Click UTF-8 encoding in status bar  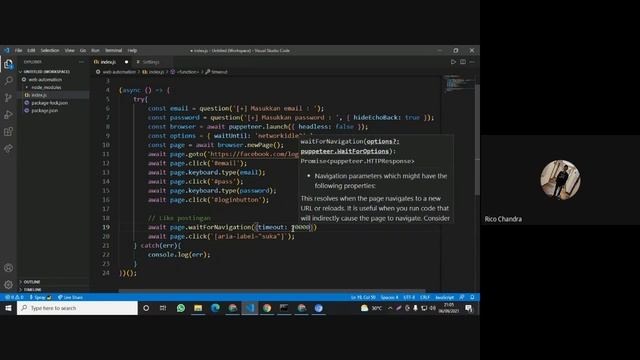click(x=409, y=297)
